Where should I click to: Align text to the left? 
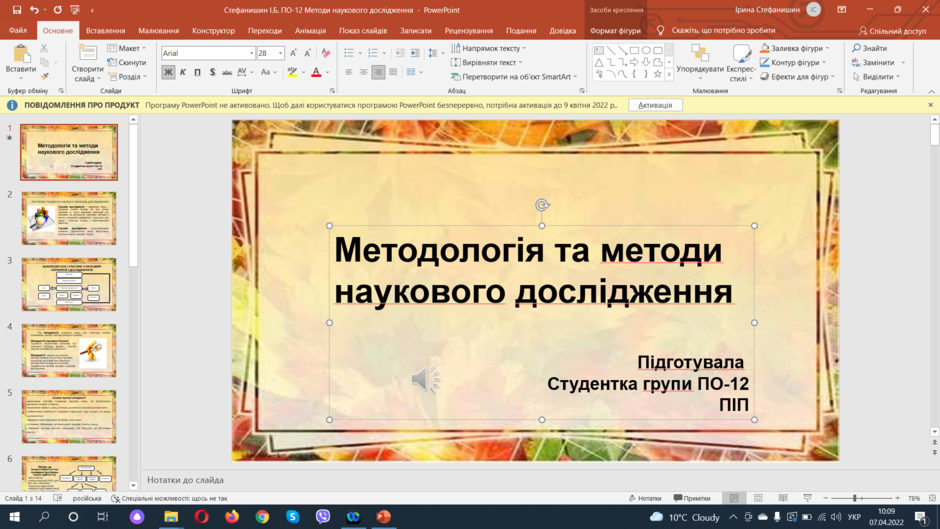pos(349,72)
